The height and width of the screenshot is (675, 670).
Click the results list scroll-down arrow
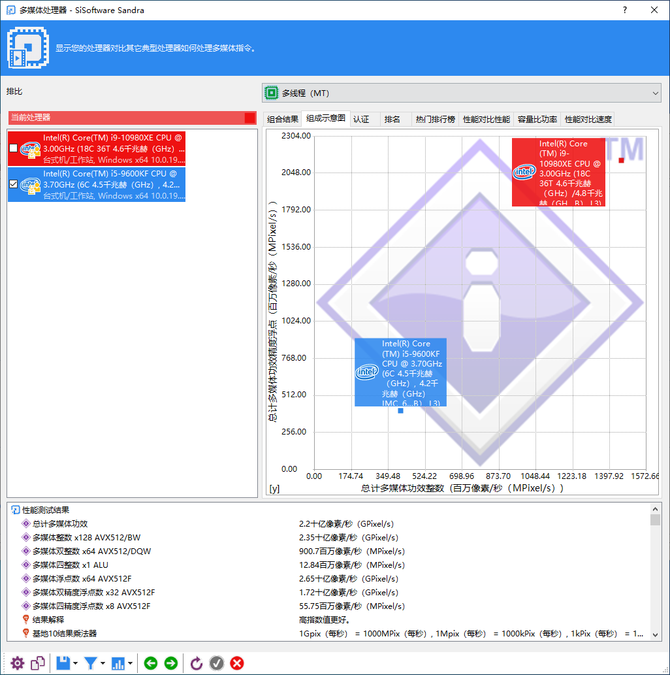(x=655, y=635)
